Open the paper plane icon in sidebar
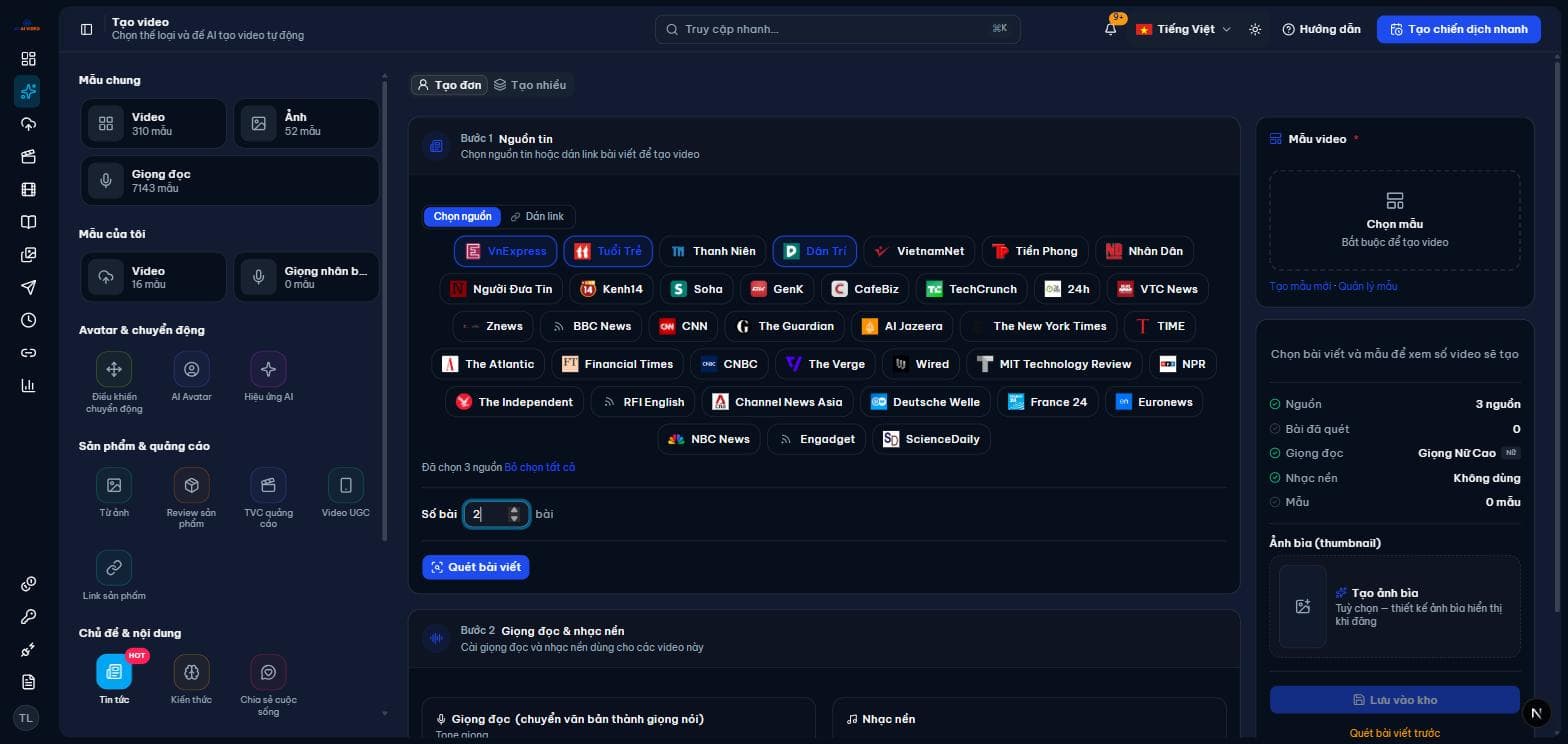The width and height of the screenshot is (1568, 744). [28, 287]
